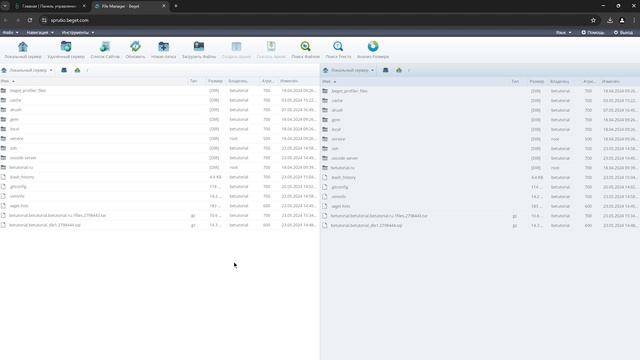
Task: Open the Navigation menu
Action: (x=40, y=32)
